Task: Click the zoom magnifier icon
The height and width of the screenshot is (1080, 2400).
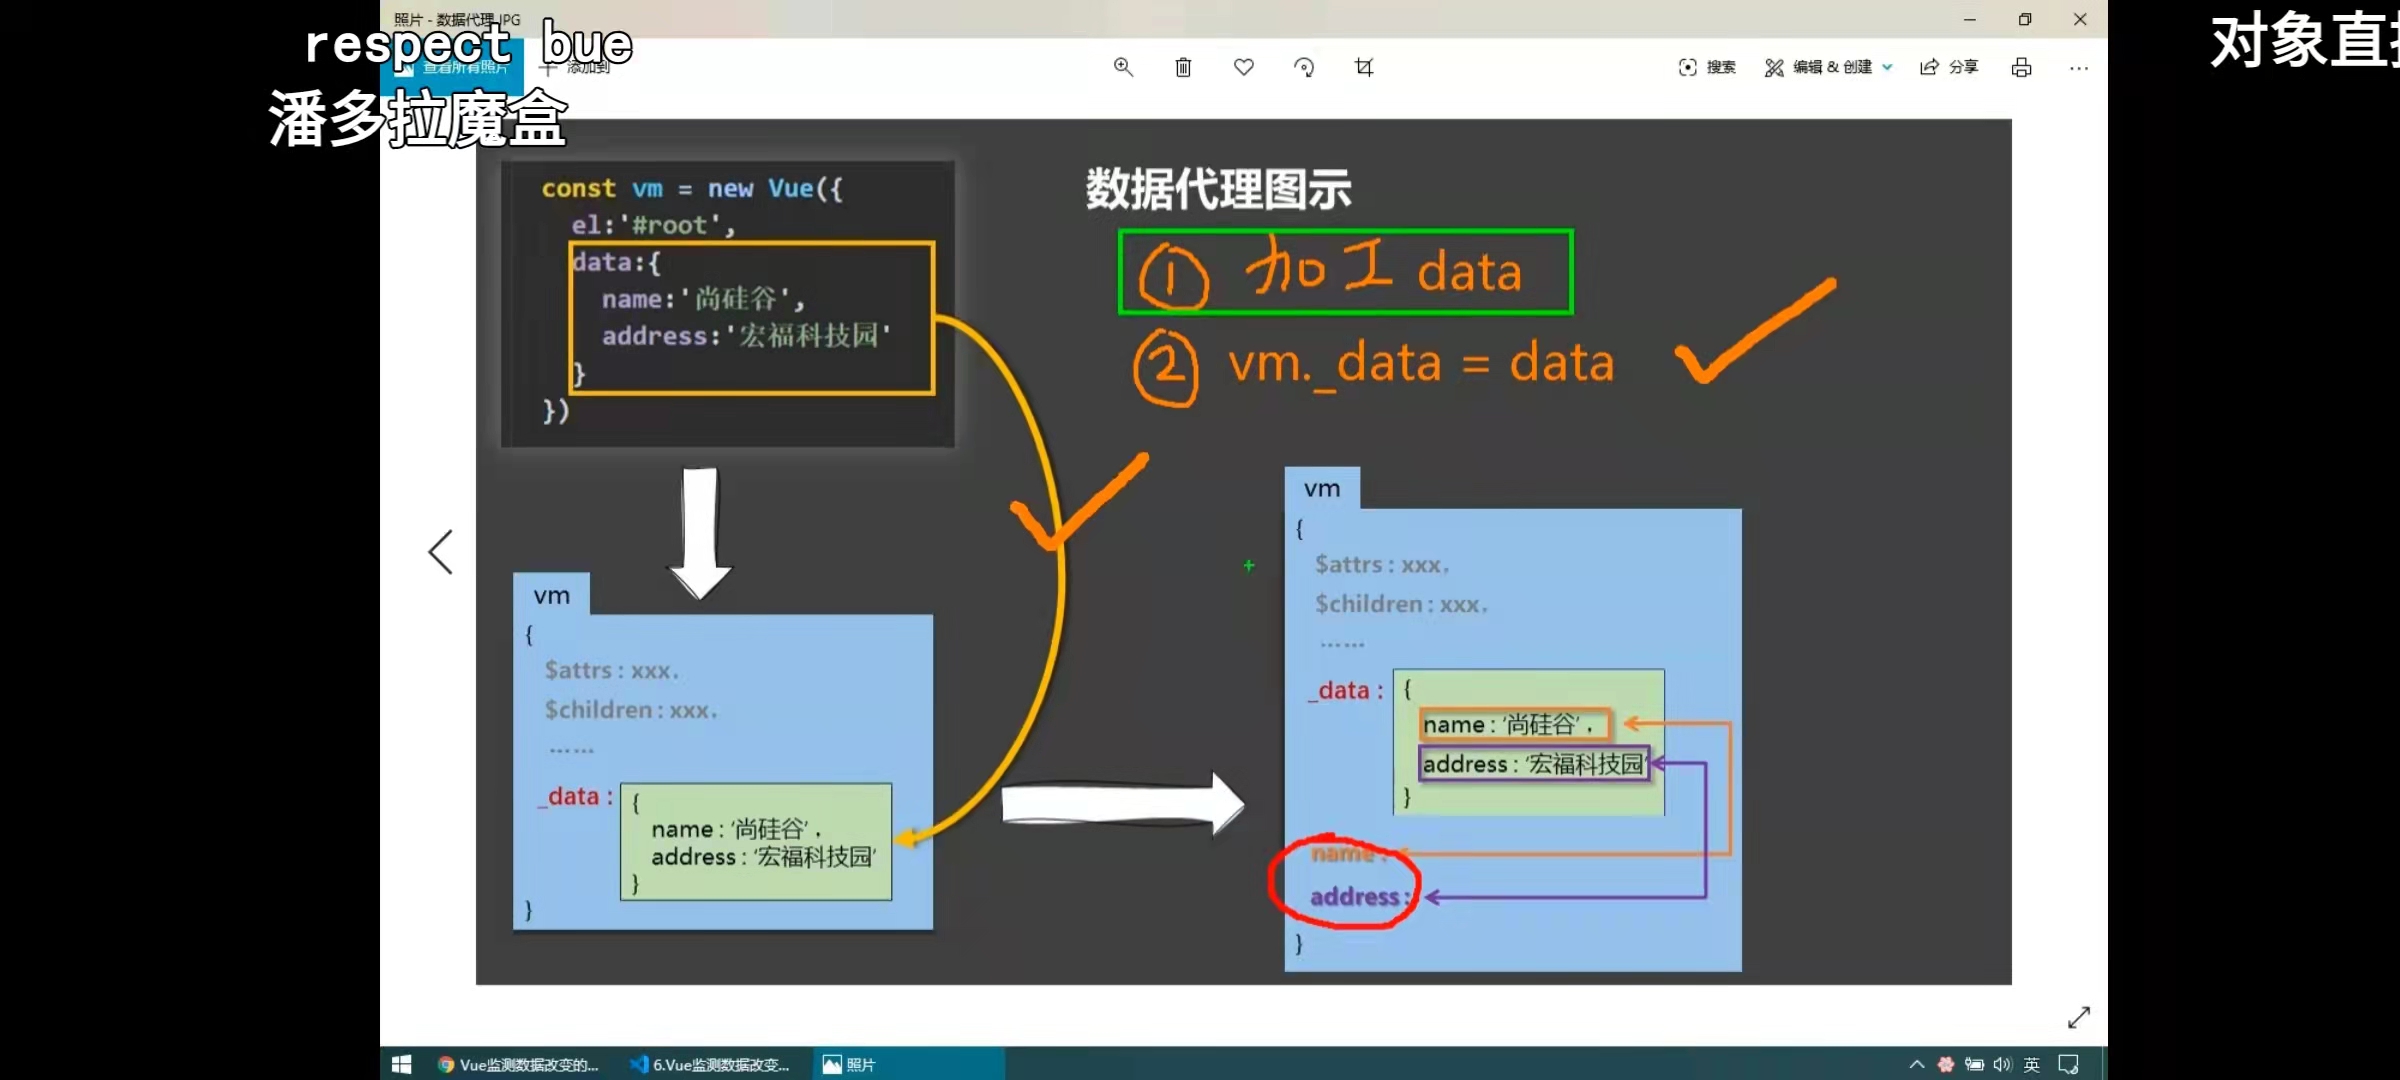Action: click(x=1123, y=67)
